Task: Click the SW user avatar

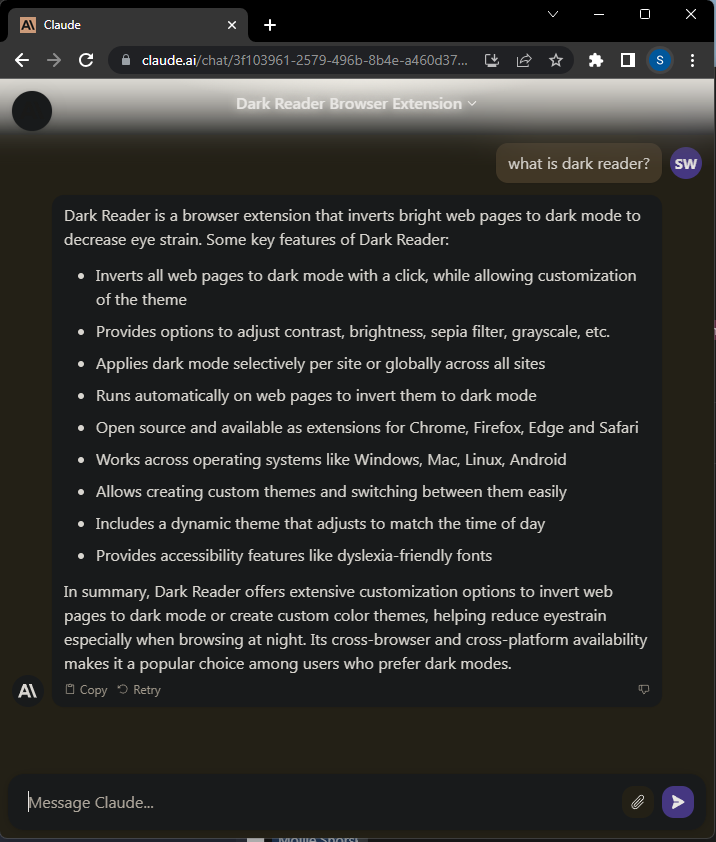Action: tap(685, 163)
